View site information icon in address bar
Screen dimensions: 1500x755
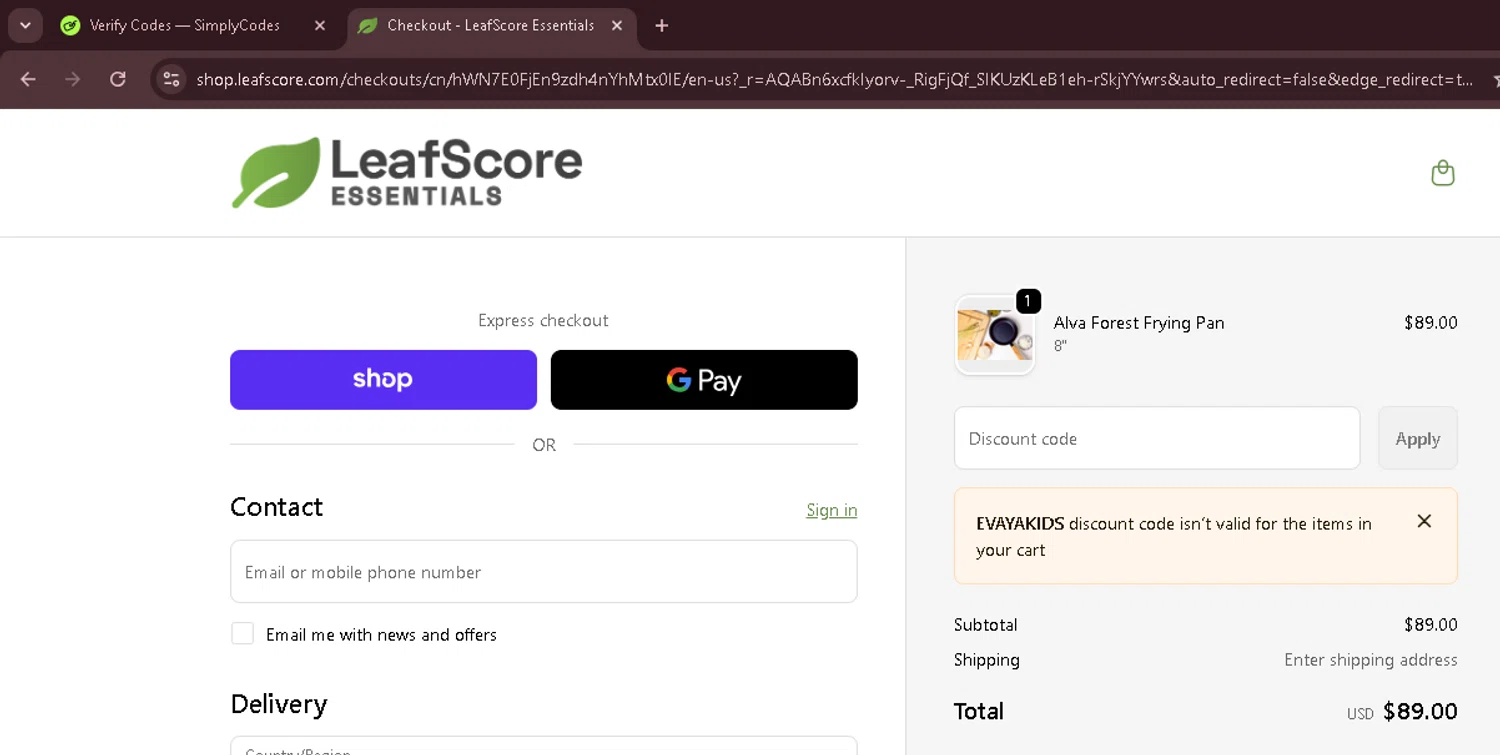[x=172, y=79]
